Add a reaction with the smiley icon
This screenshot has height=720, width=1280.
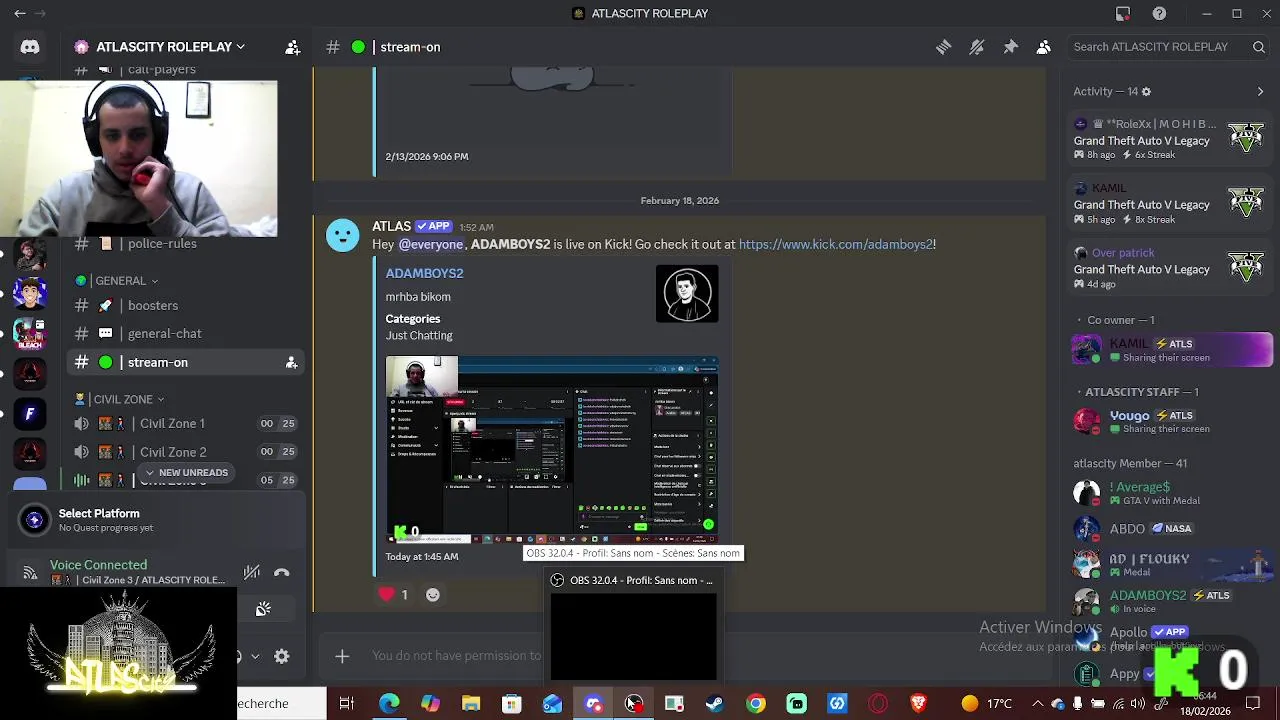point(433,594)
